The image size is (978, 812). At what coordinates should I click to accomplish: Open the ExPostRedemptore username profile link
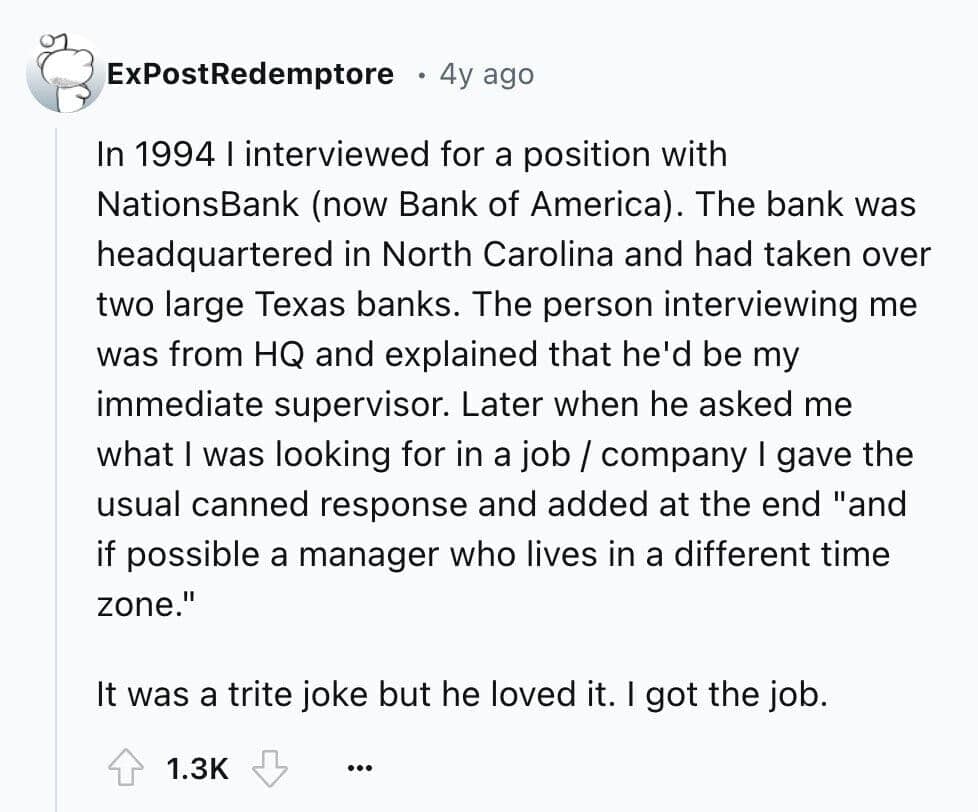point(250,74)
